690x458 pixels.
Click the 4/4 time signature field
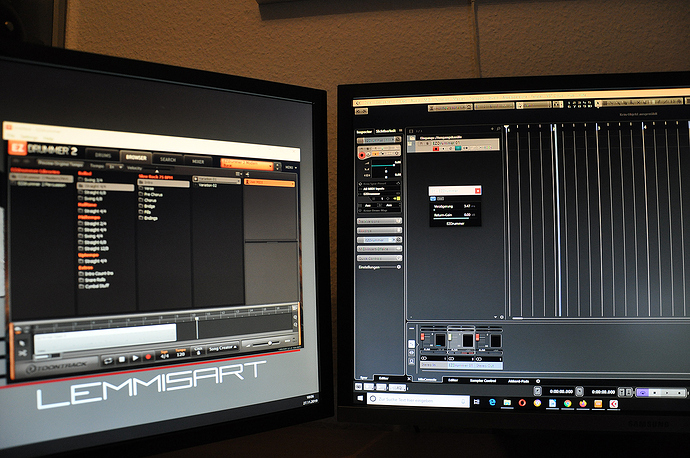pos(165,354)
